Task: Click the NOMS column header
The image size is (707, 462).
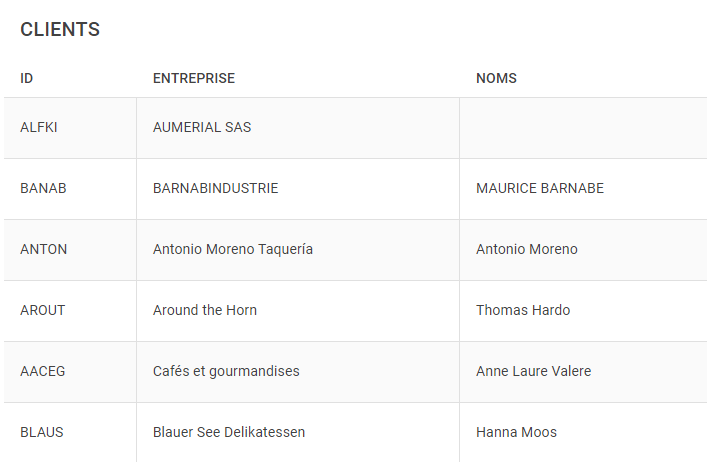Action: pyautogui.click(x=496, y=78)
